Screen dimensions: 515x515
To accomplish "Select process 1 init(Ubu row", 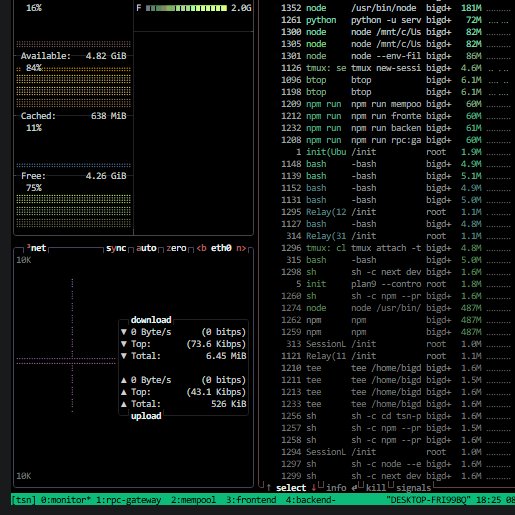I will click(x=395, y=152).
